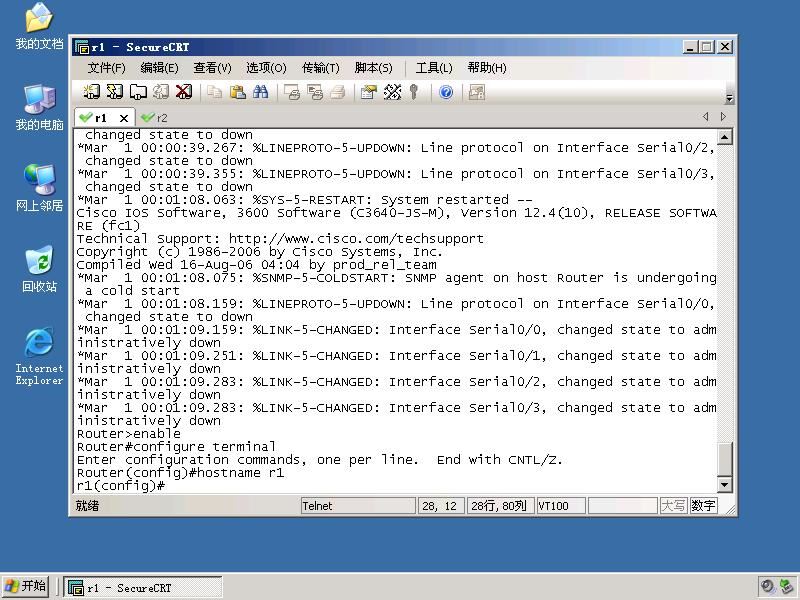Screen dimensions: 800x600
Task: Click the VT100 status bar entry
Action: coord(561,506)
